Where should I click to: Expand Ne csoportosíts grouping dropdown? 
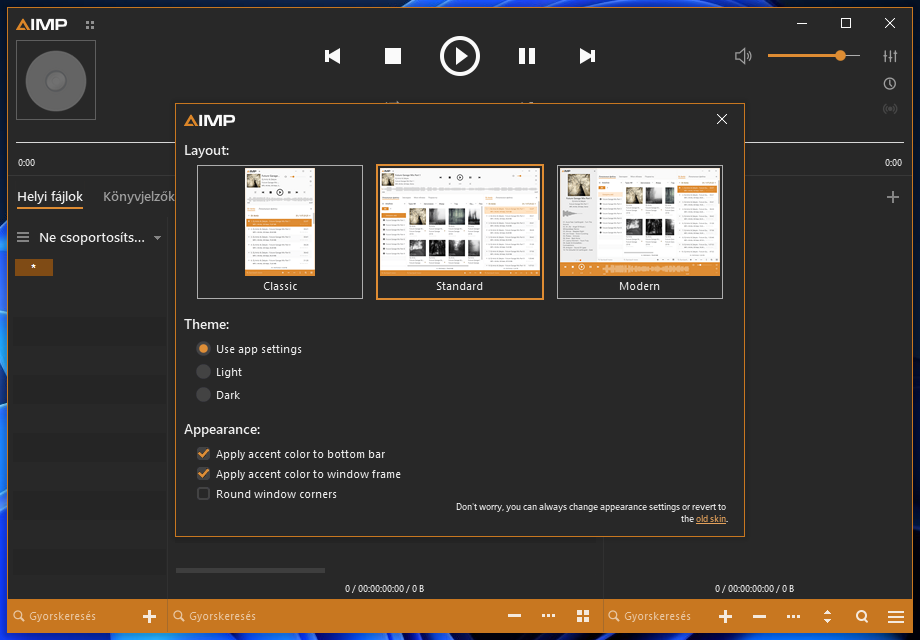coord(157,238)
